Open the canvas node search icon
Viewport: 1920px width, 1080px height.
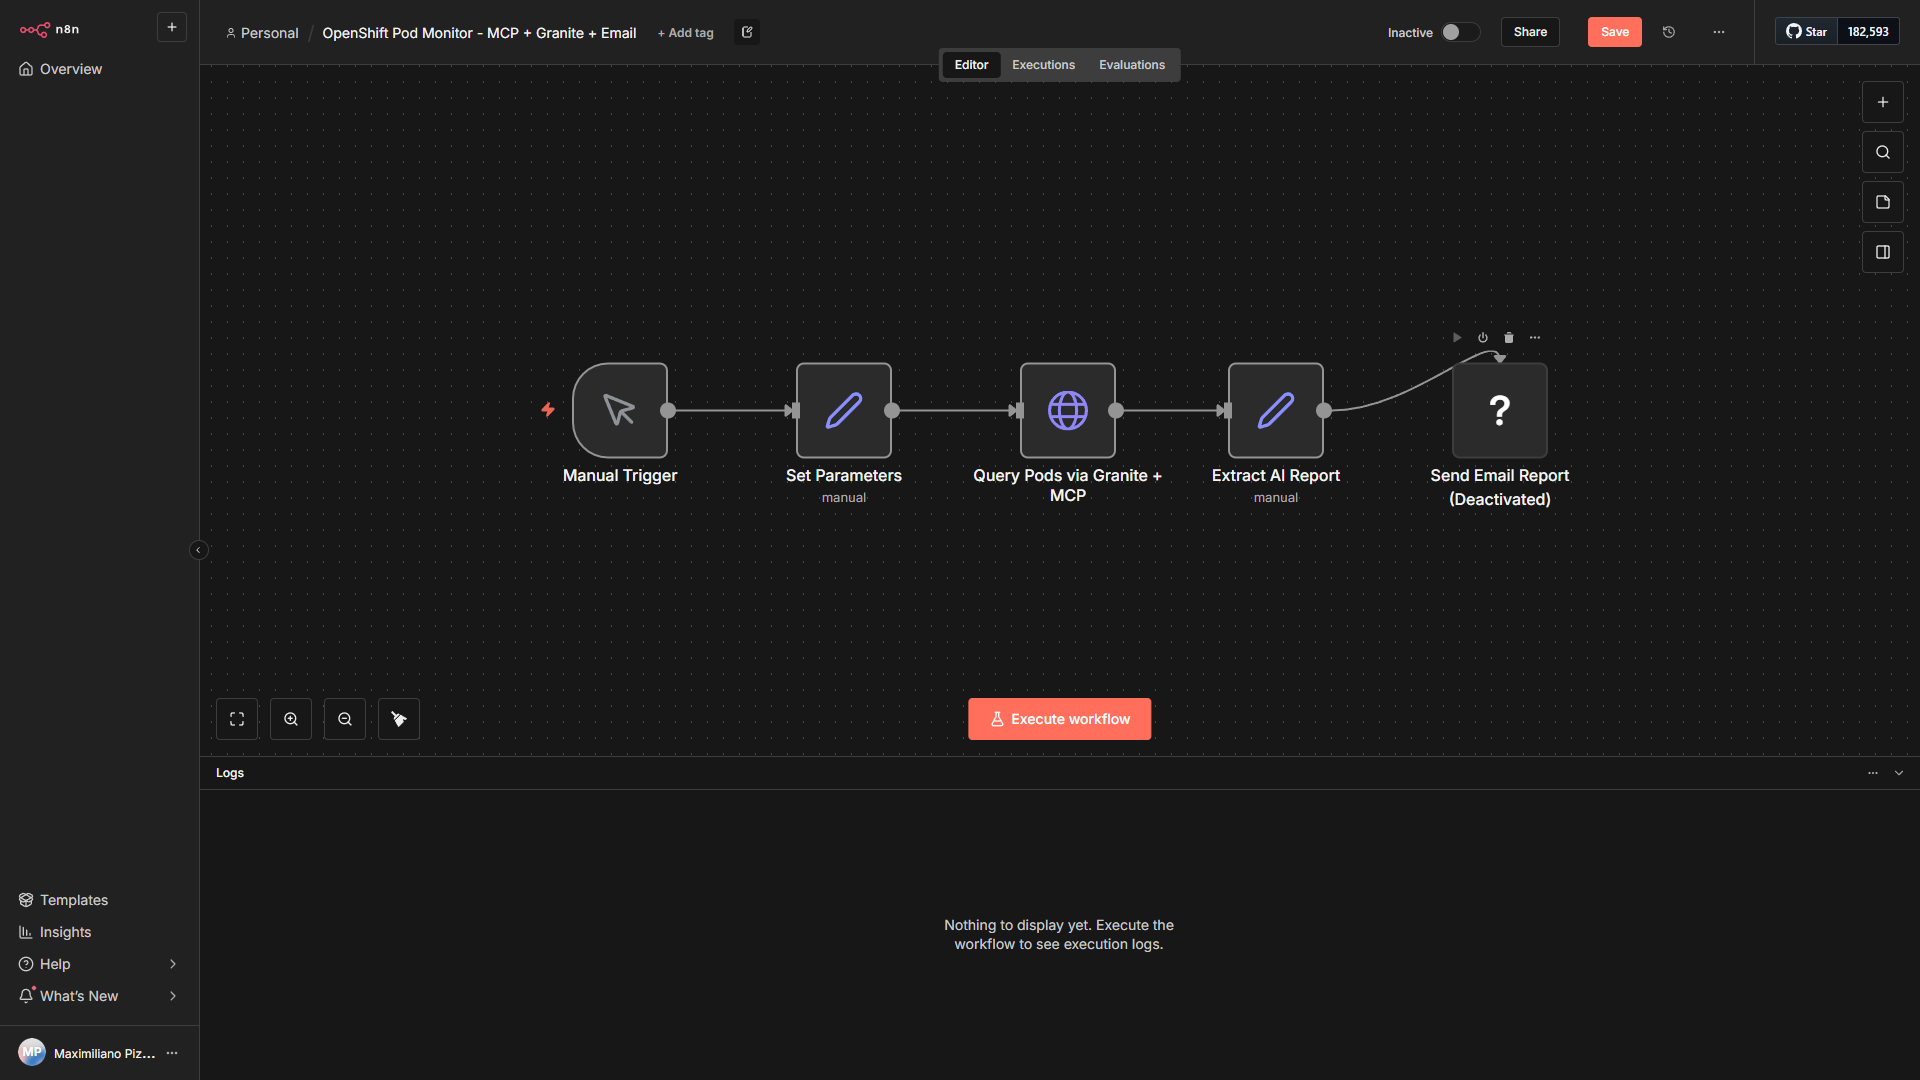(1882, 152)
